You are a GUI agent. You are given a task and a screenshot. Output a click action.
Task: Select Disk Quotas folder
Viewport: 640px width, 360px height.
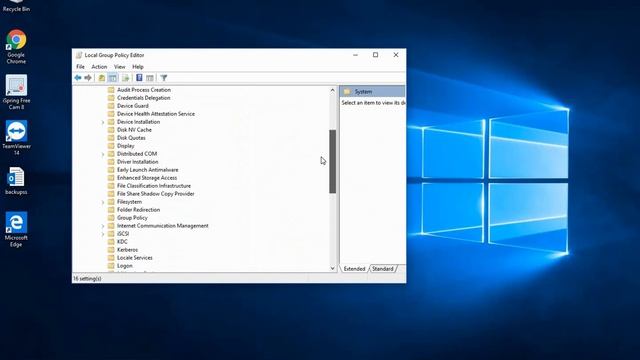pos(131,138)
